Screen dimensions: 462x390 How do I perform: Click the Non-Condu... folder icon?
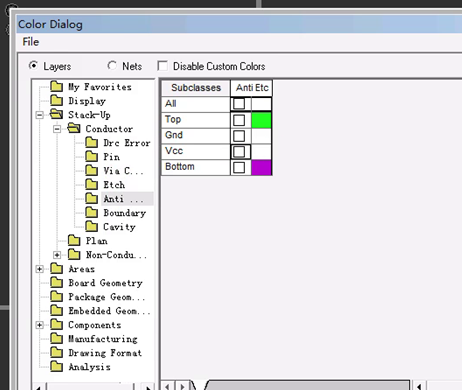point(74,255)
